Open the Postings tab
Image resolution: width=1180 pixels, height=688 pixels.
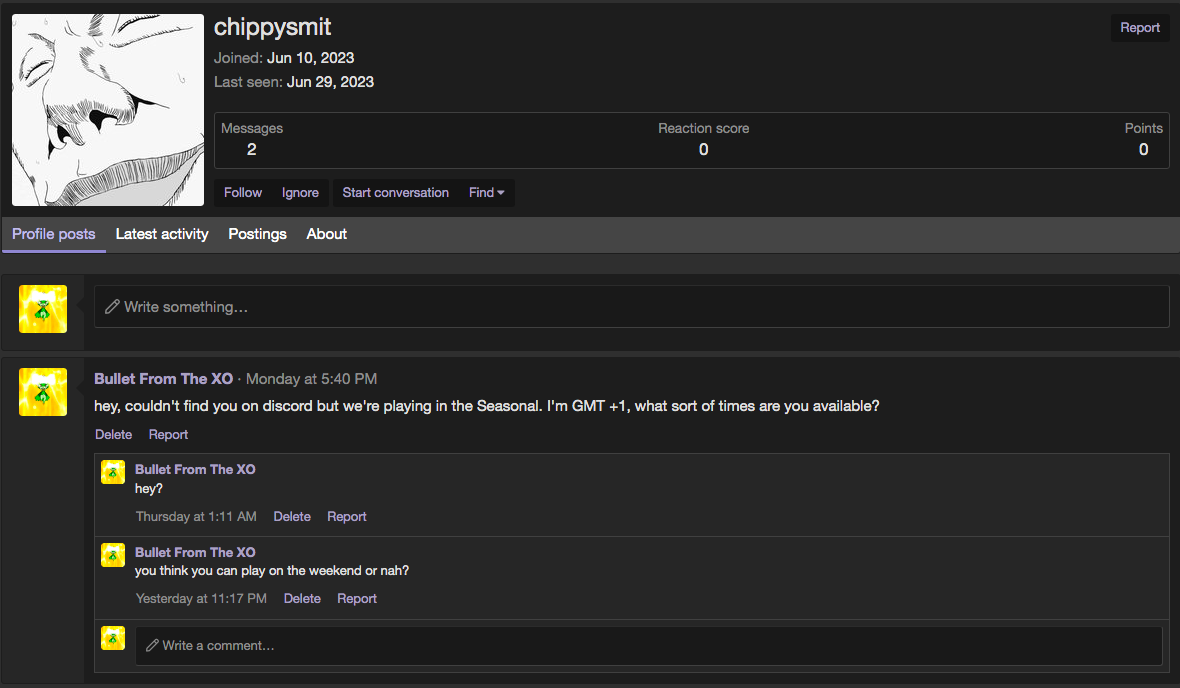257,234
